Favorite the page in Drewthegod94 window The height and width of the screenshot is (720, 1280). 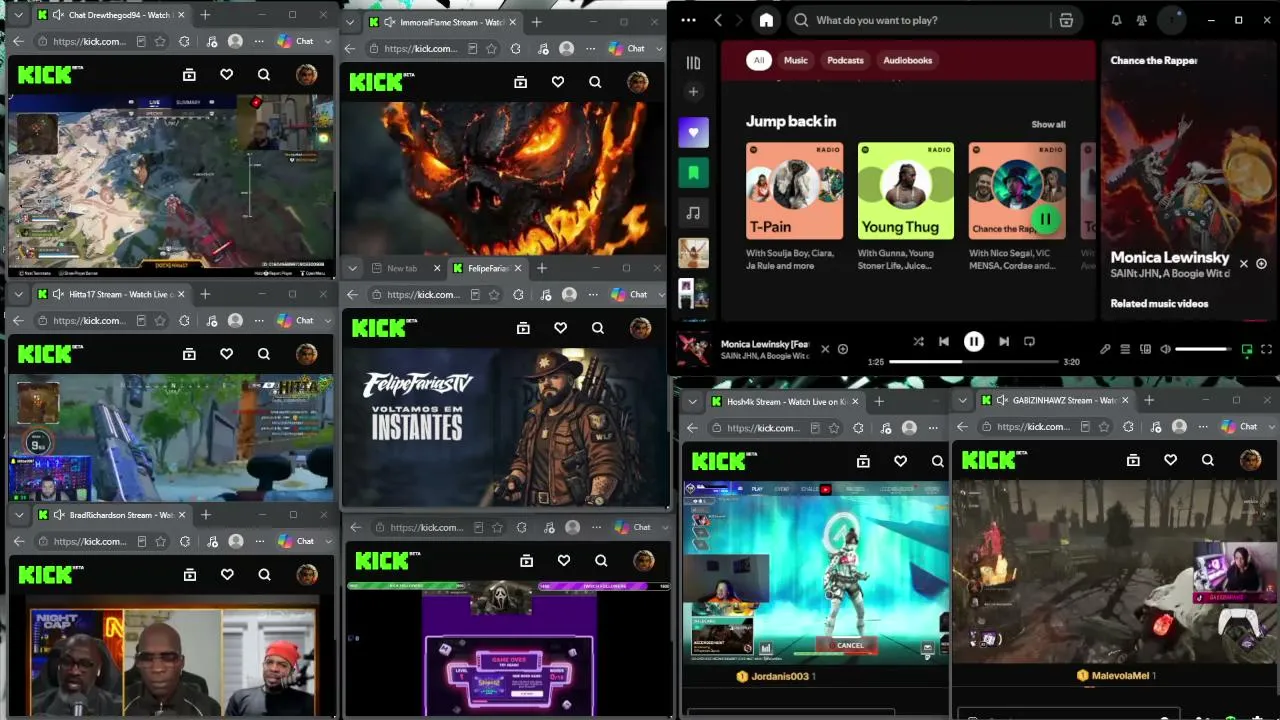pyautogui.click(x=160, y=41)
